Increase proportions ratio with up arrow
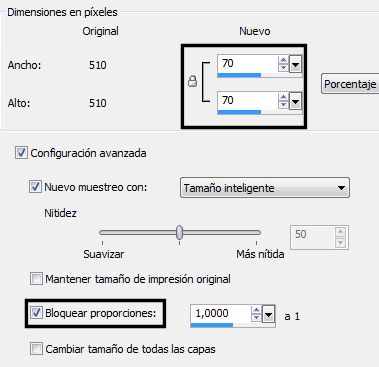This screenshot has height=367, width=379. click(x=256, y=310)
